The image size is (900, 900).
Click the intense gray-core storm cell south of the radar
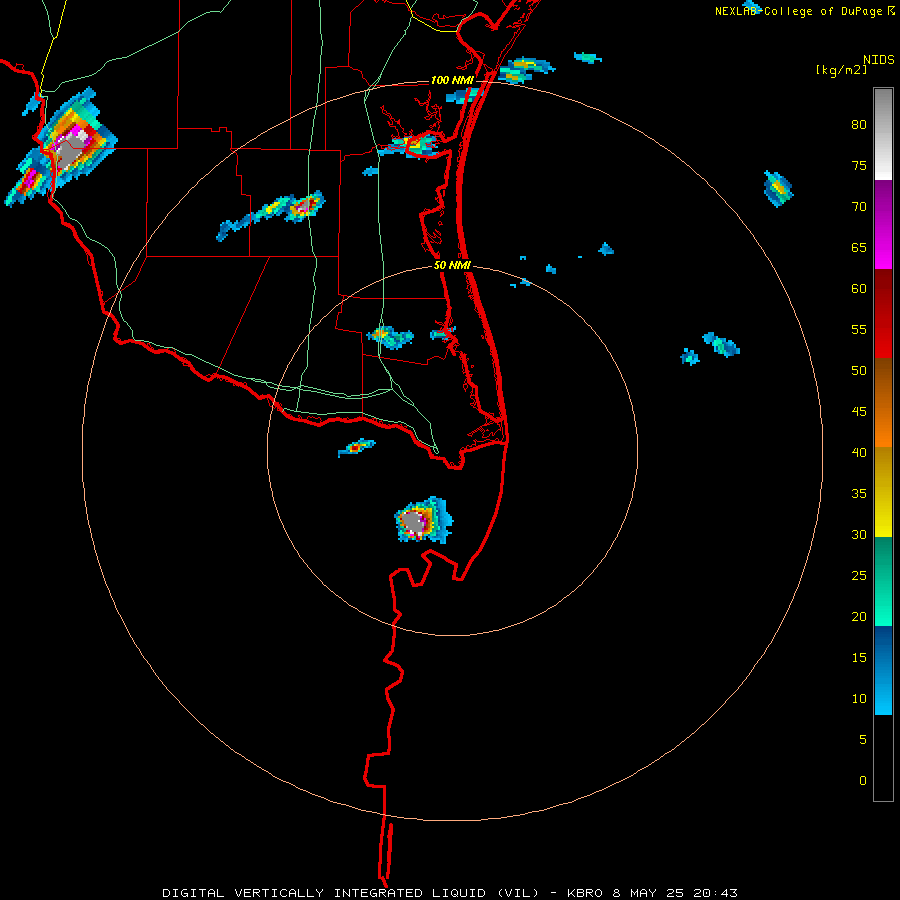(423, 521)
